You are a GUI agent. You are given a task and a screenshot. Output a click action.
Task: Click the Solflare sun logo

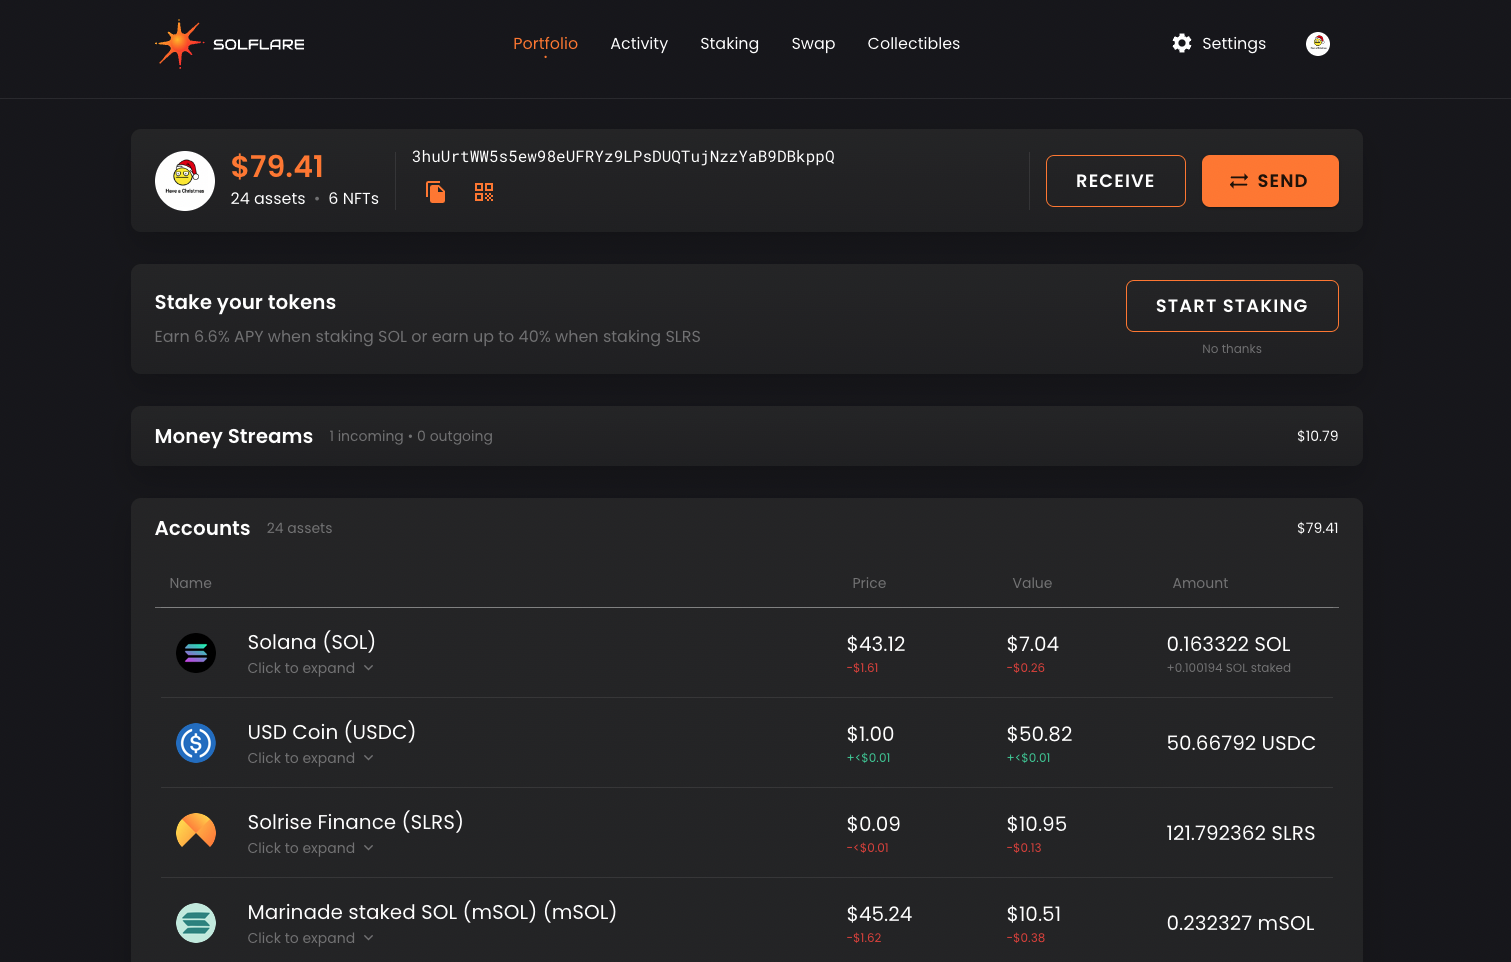click(x=179, y=44)
